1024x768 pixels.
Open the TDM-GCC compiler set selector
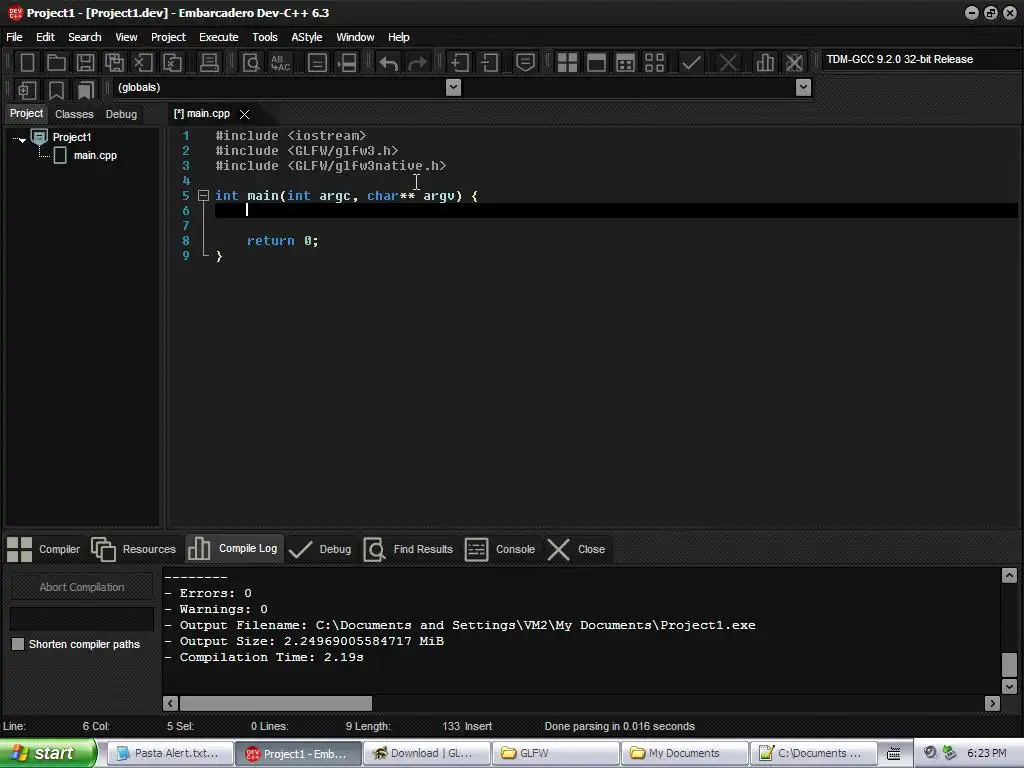[x=920, y=59]
